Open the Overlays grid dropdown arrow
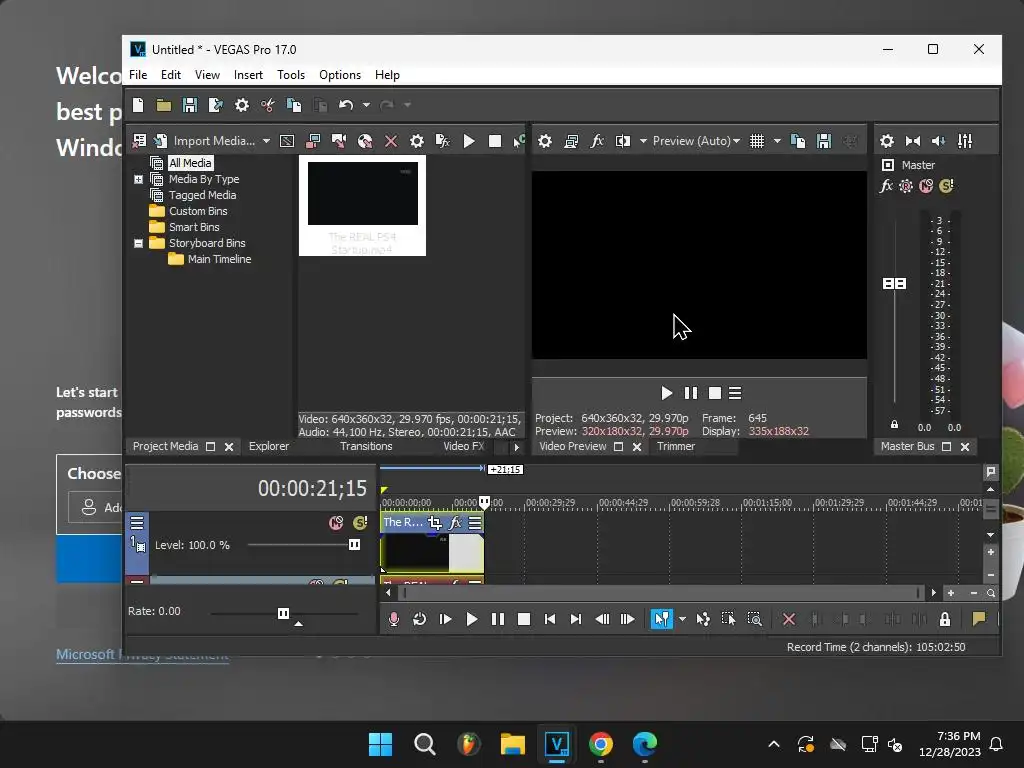Screen dimensions: 1024x768 point(777,141)
